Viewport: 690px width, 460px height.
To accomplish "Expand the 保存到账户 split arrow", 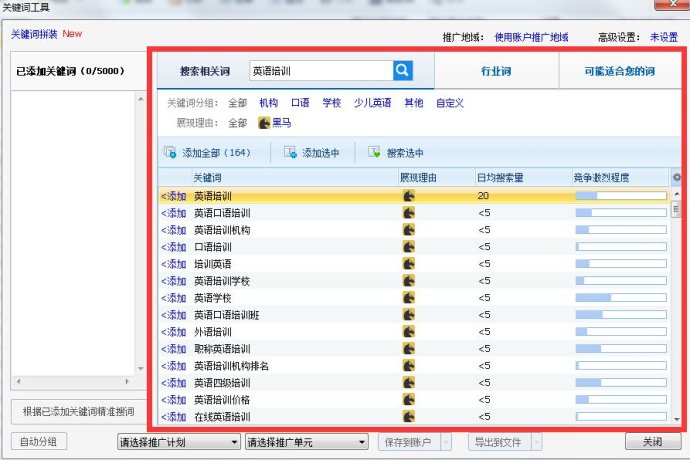I will coord(446,442).
